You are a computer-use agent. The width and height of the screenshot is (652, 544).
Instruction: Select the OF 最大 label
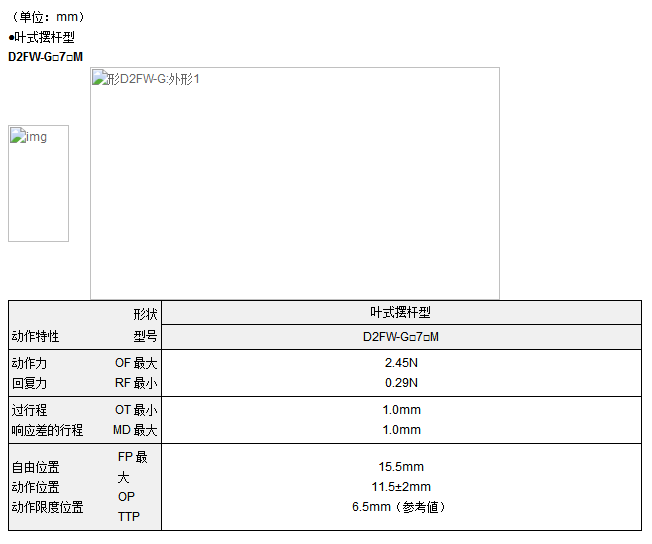click(135, 363)
